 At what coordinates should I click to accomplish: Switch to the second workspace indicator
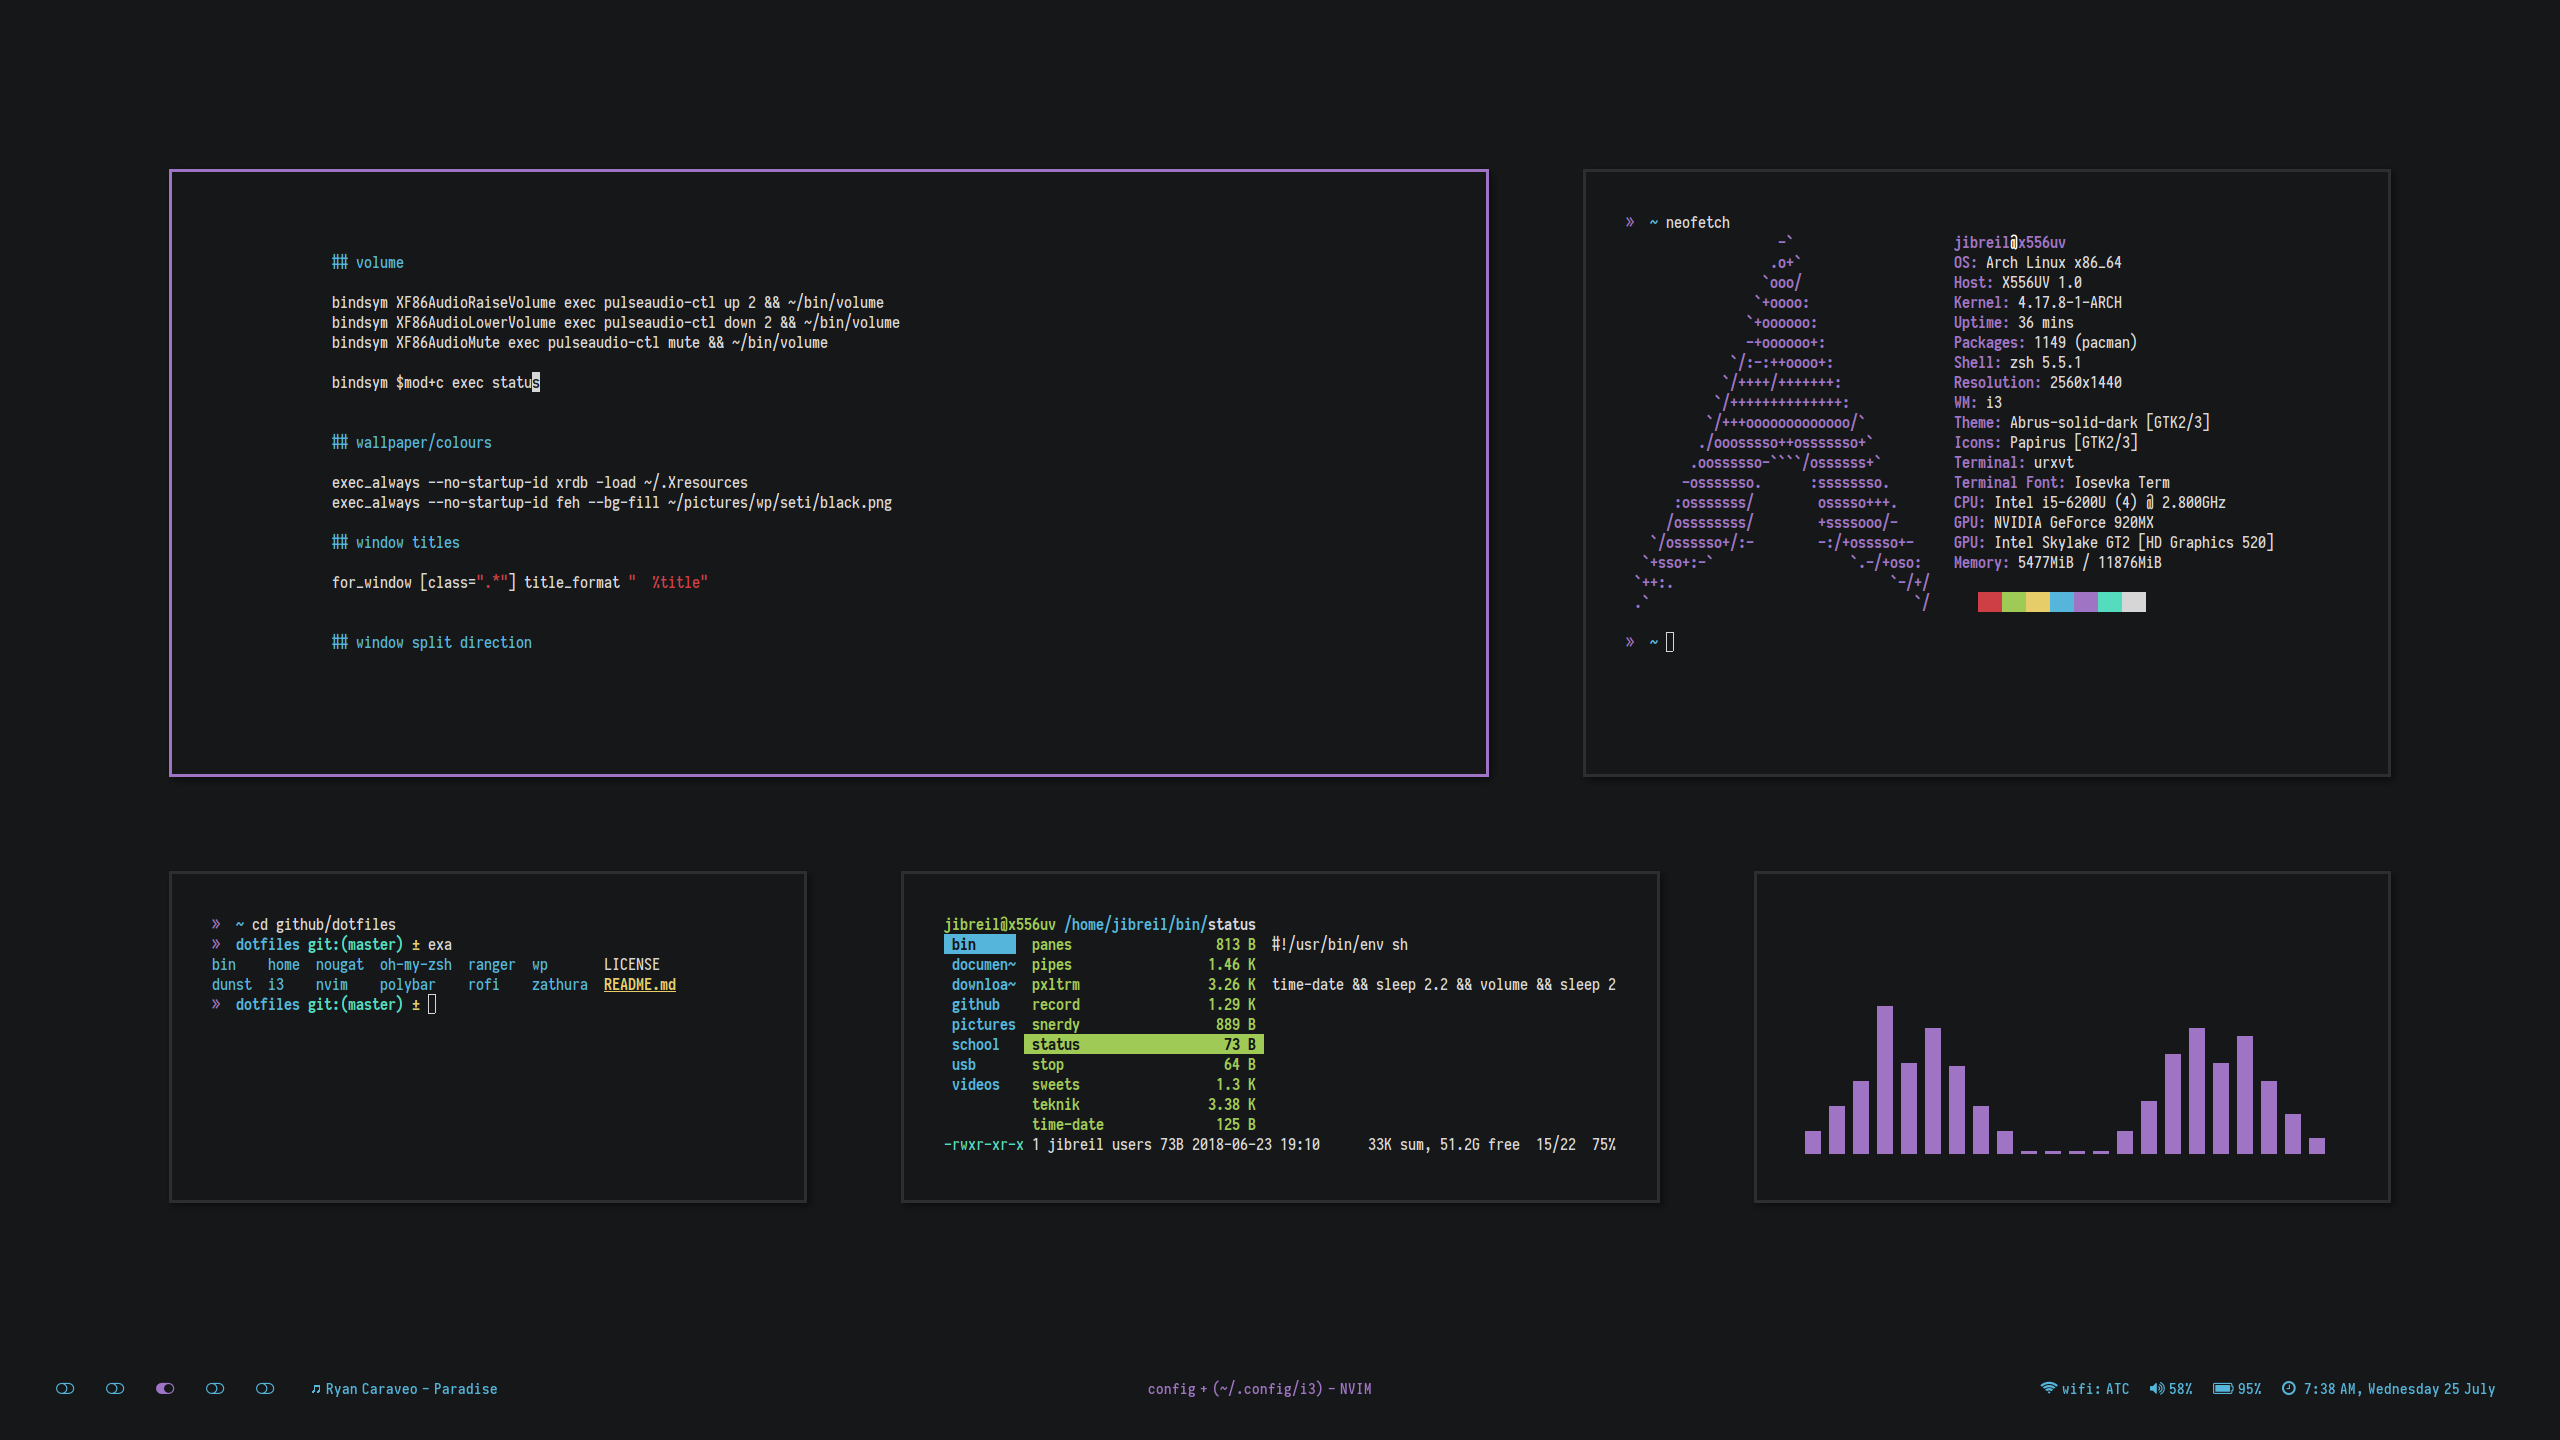[x=115, y=1388]
